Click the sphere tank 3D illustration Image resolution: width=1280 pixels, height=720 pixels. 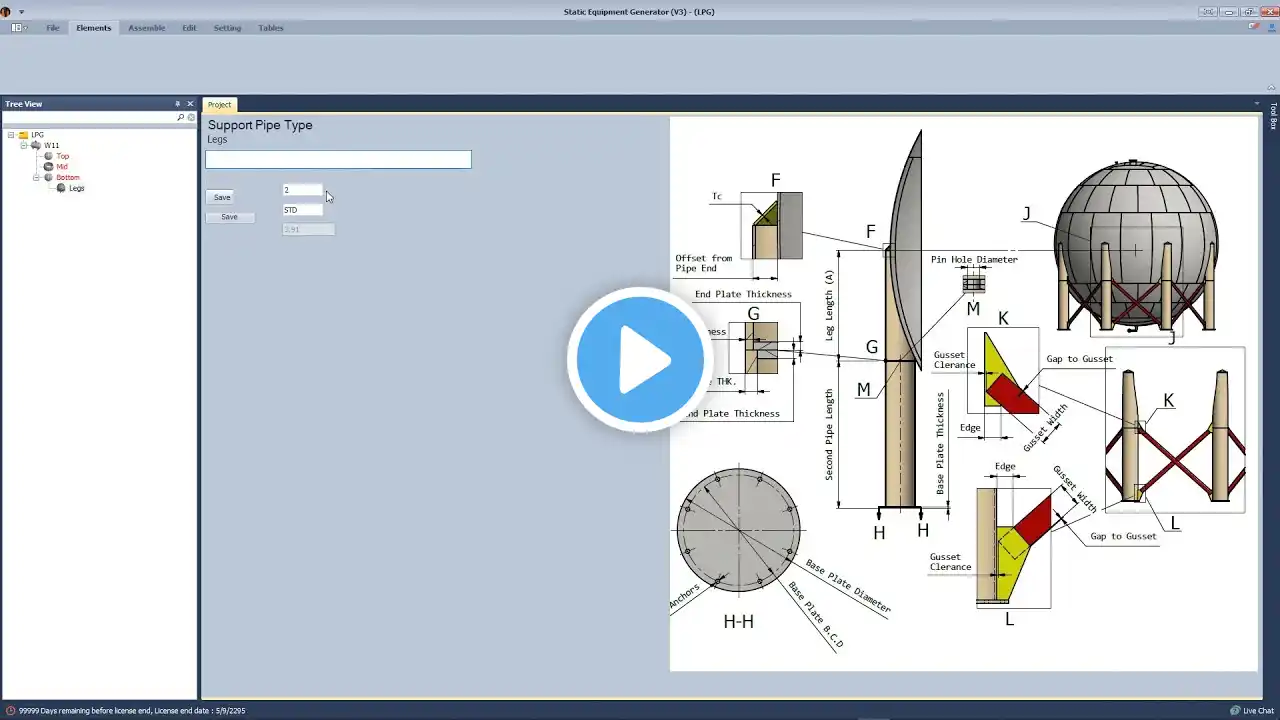1136,248
